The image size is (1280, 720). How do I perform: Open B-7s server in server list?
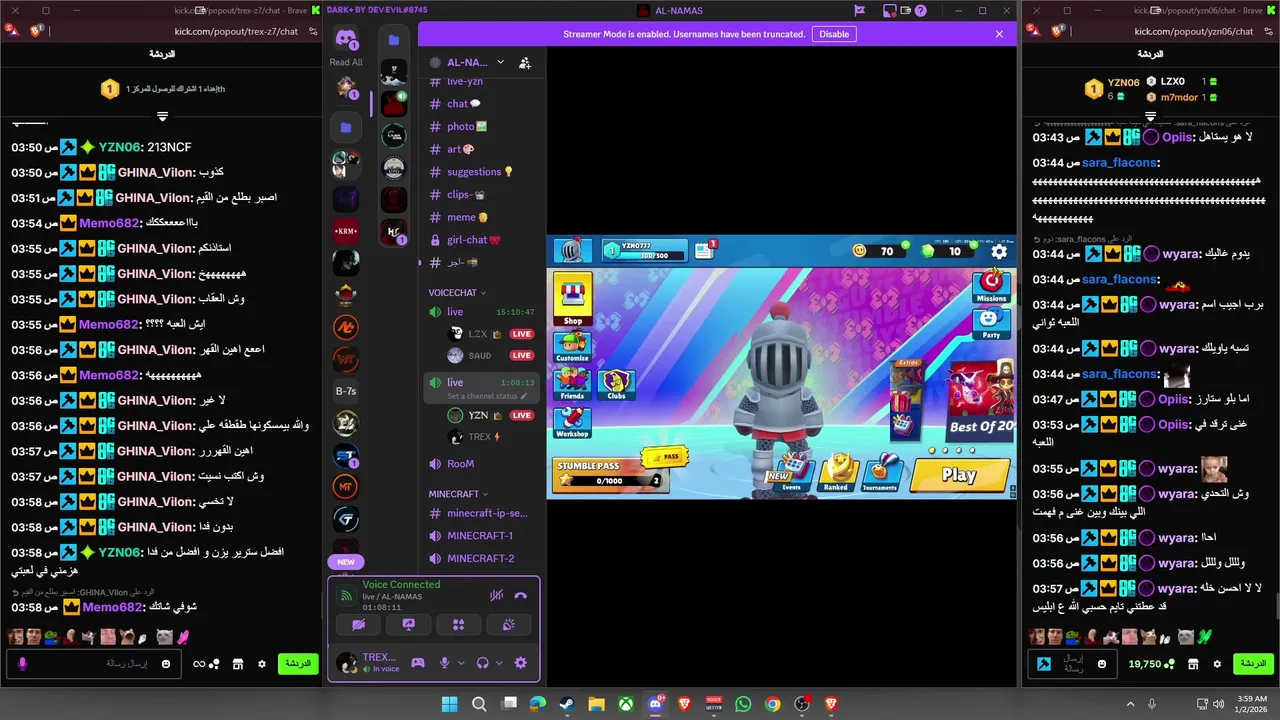(346, 391)
